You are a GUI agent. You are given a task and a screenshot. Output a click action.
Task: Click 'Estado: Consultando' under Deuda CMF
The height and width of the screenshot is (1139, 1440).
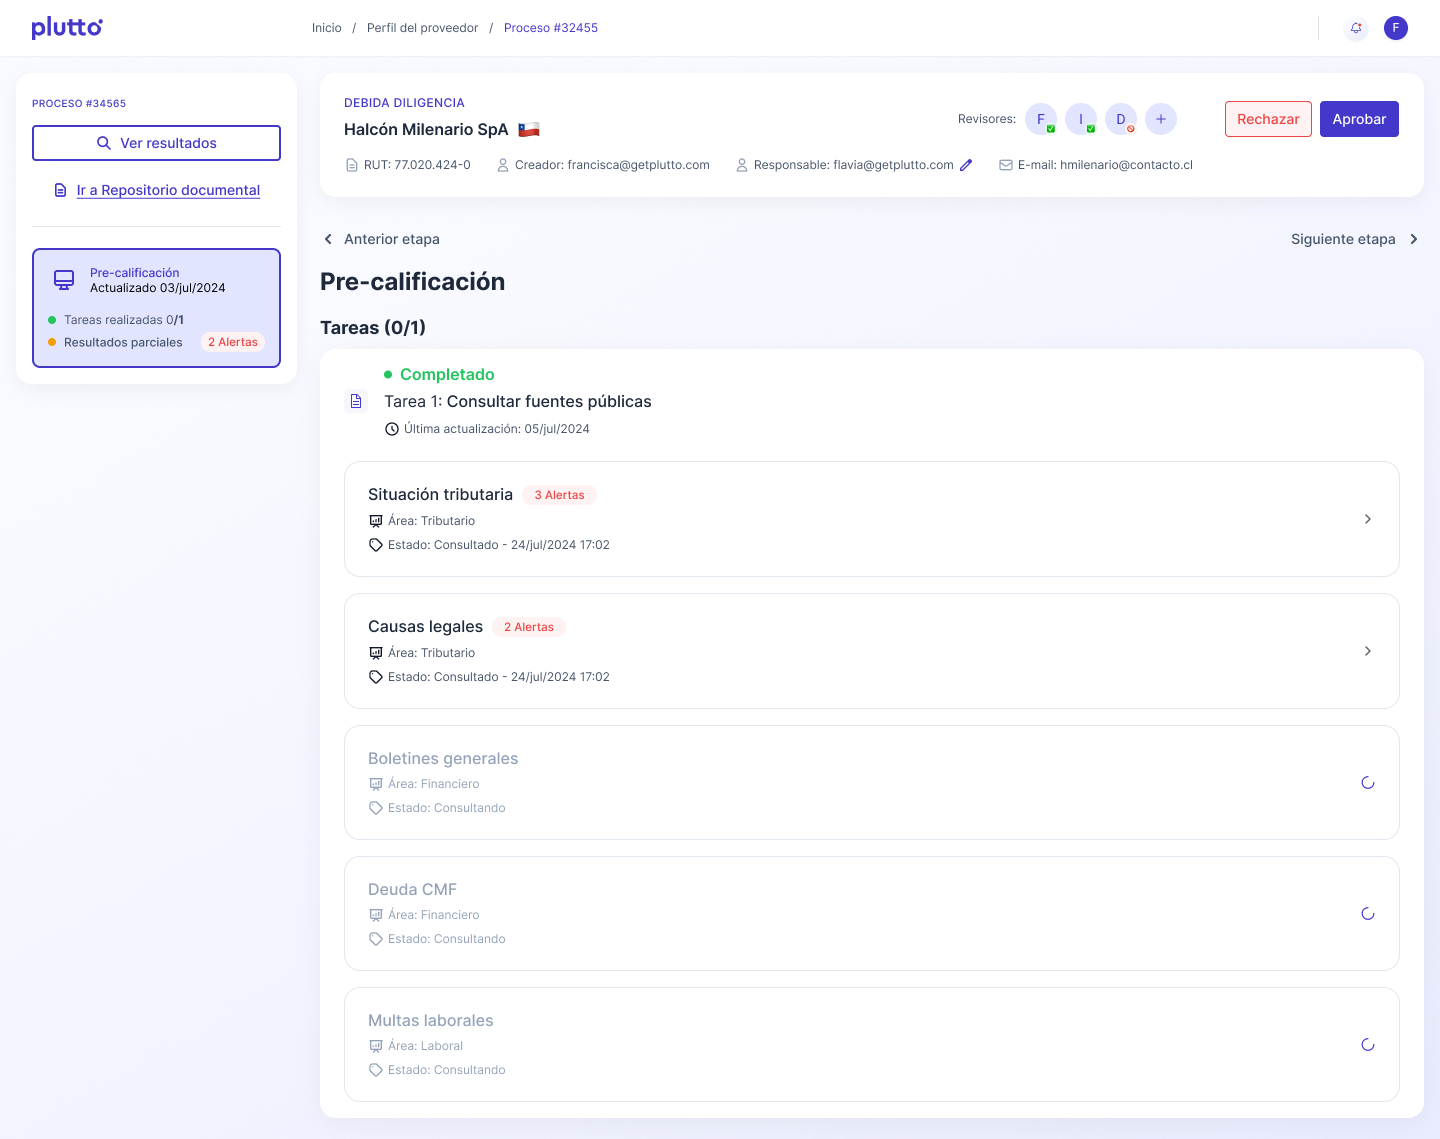click(447, 939)
